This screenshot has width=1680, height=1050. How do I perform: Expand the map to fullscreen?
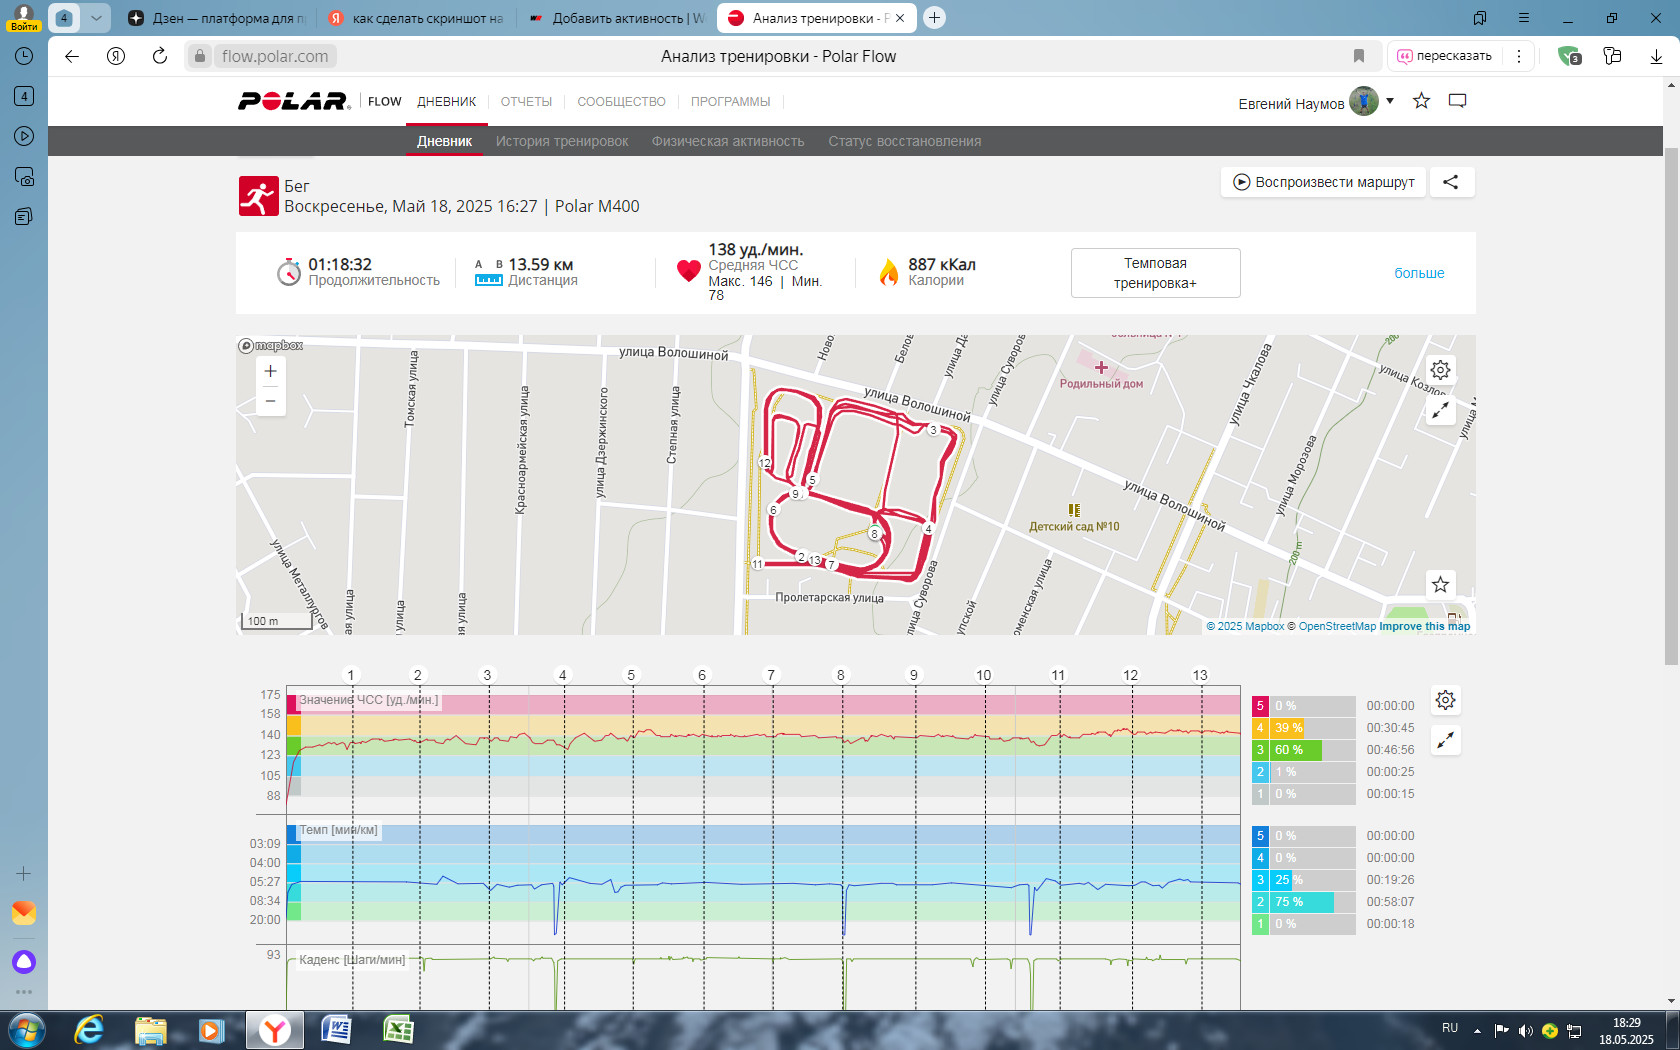pyautogui.click(x=1440, y=411)
